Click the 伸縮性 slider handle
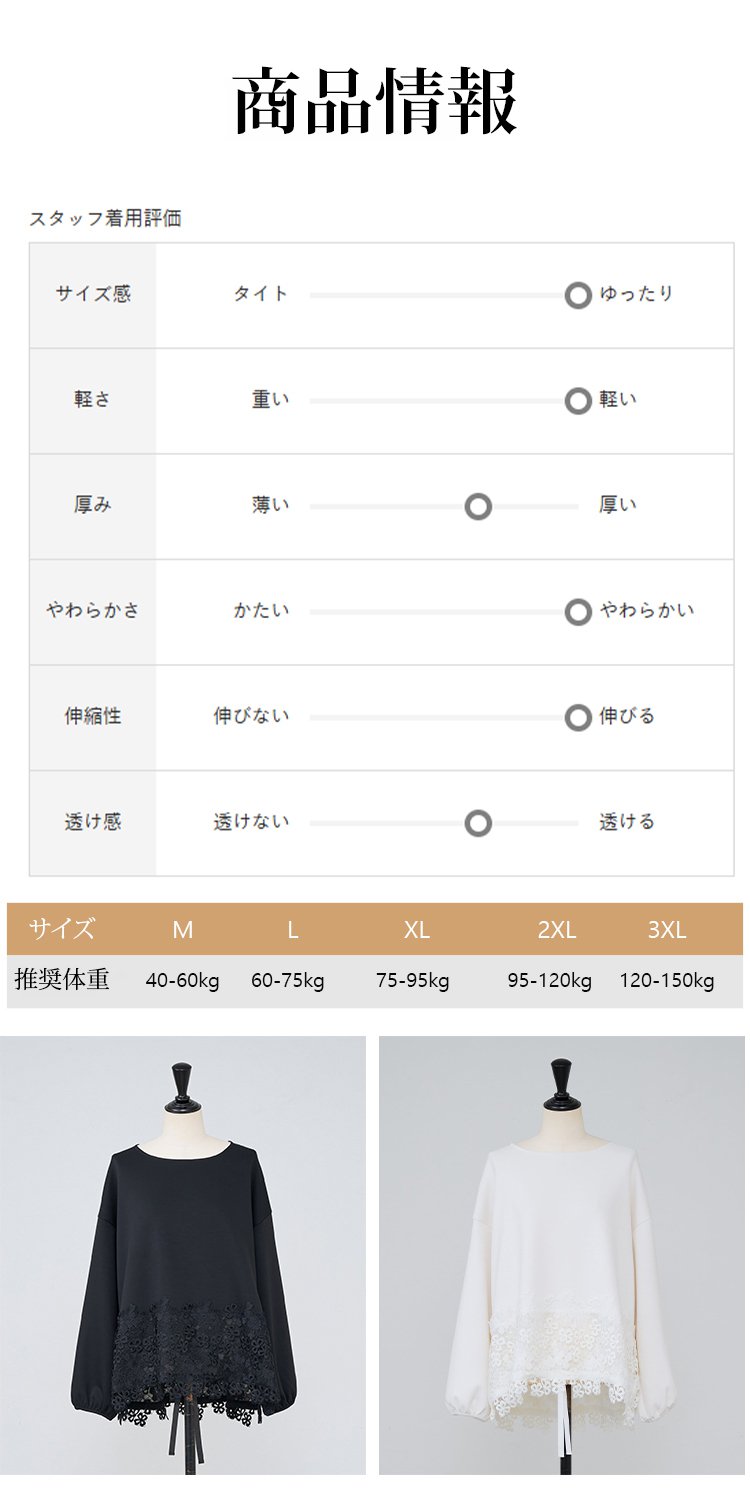This screenshot has width=750, height=1496. [x=578, y=718]
